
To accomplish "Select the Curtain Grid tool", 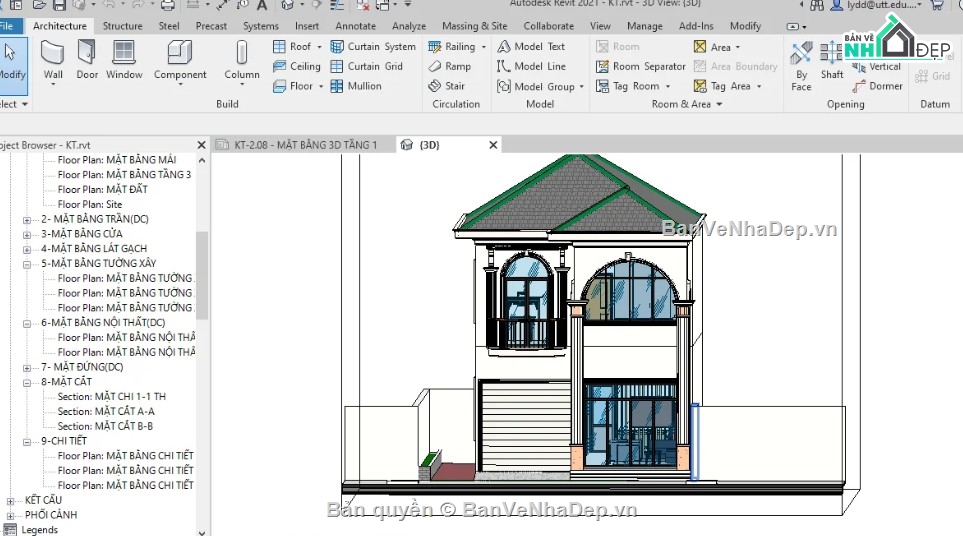I will tap(367, 66).
